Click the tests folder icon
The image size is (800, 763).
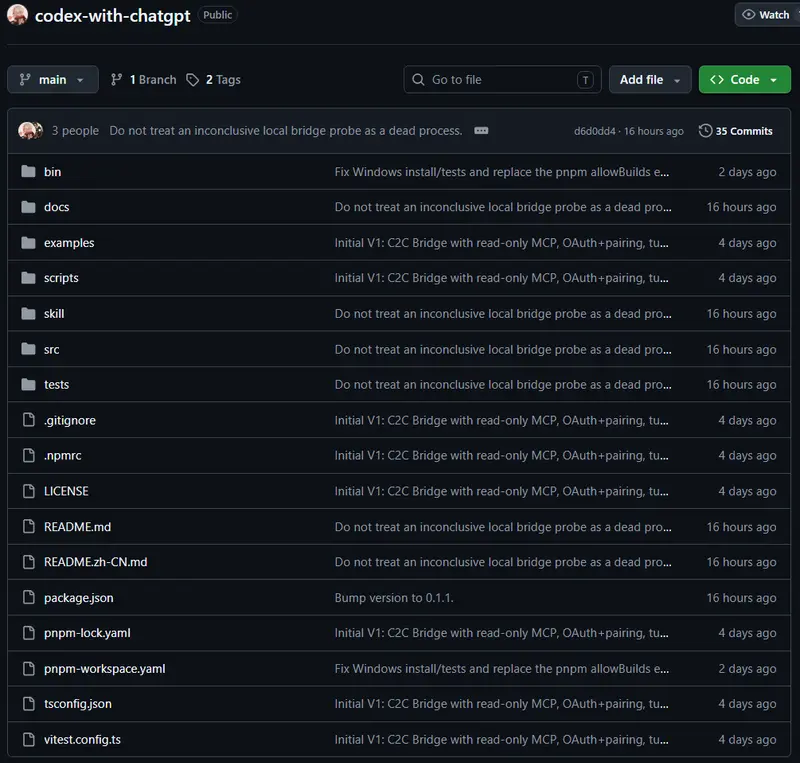tap(29, 384)
